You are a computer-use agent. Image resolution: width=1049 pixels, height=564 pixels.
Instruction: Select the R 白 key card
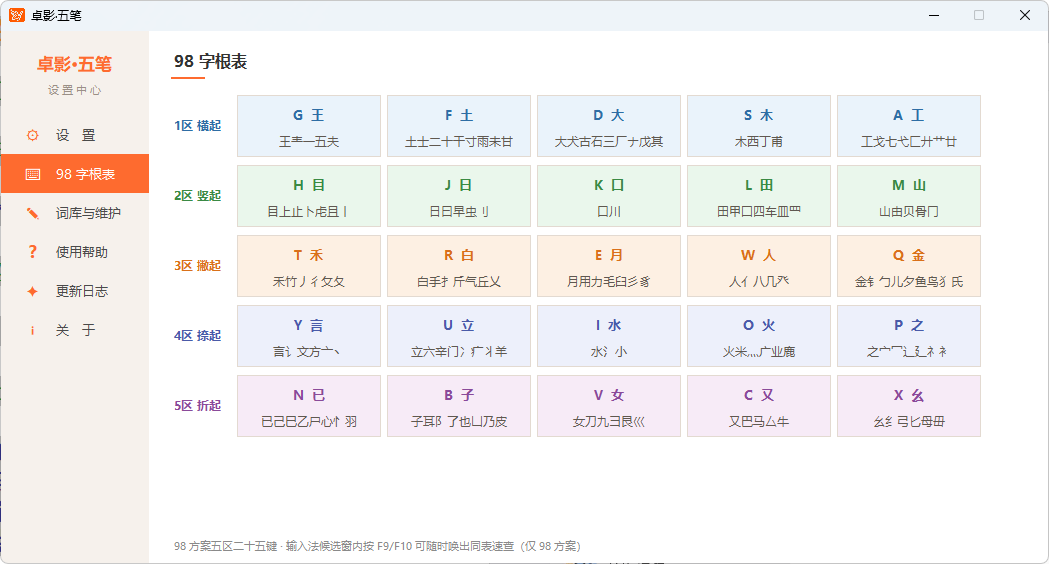point(459,266)
